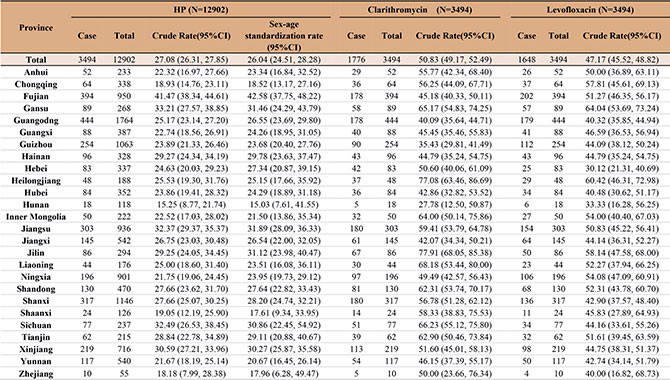Select the Liaoning province cell
Viewport: 670px width, 380px height.
click(x=36, y=265)
